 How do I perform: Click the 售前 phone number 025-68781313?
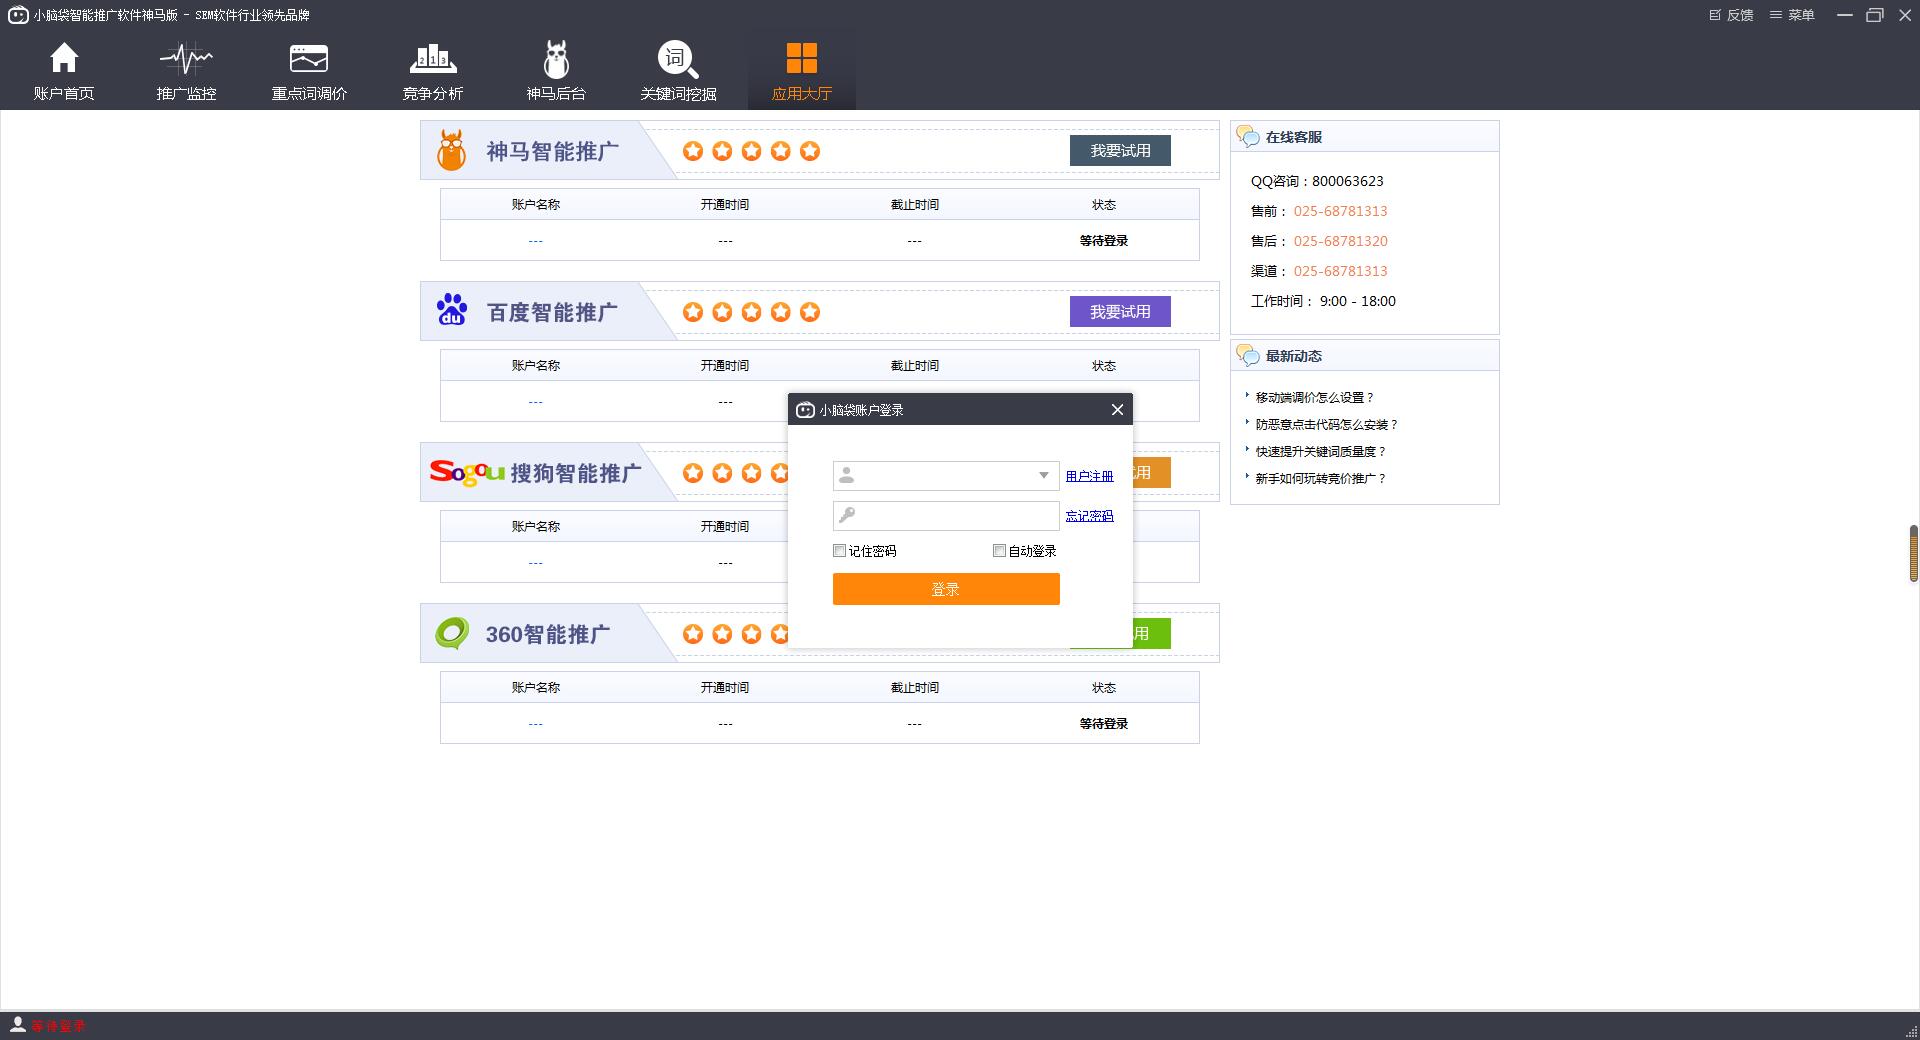[x=1340, y=211]
